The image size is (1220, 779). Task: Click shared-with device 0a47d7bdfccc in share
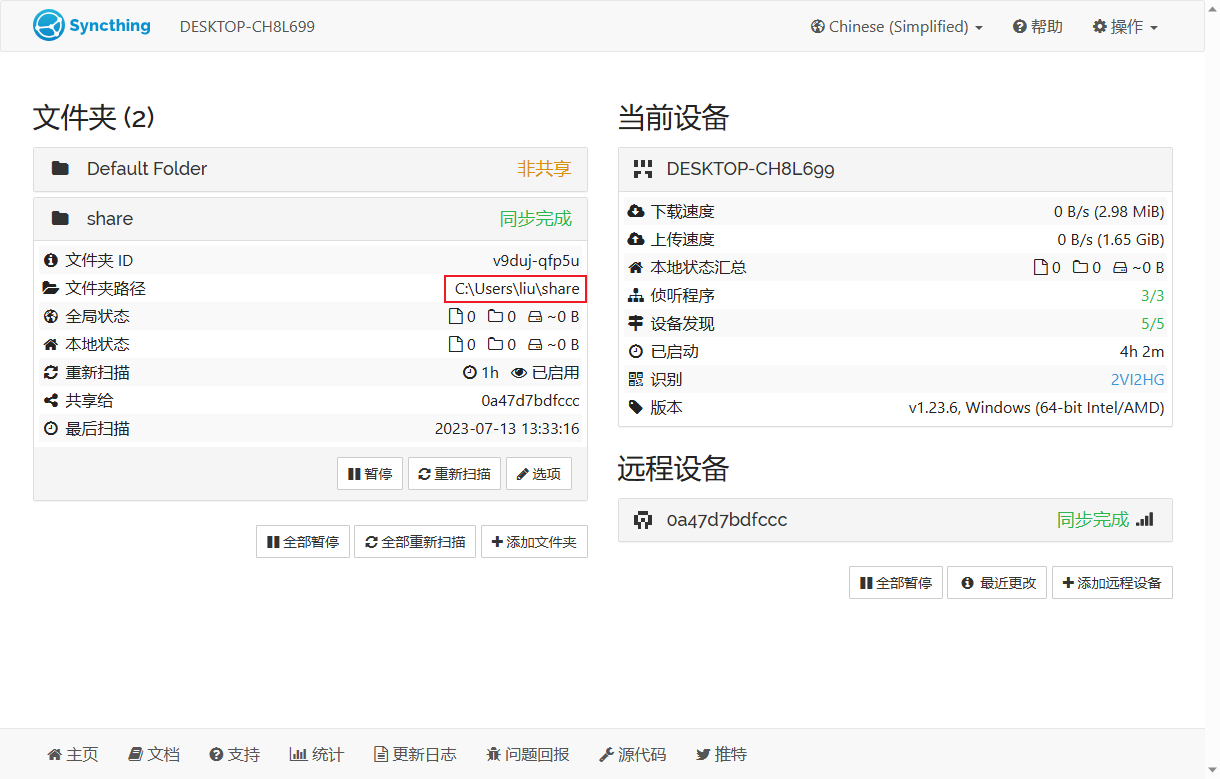click(x=531, y=401)
